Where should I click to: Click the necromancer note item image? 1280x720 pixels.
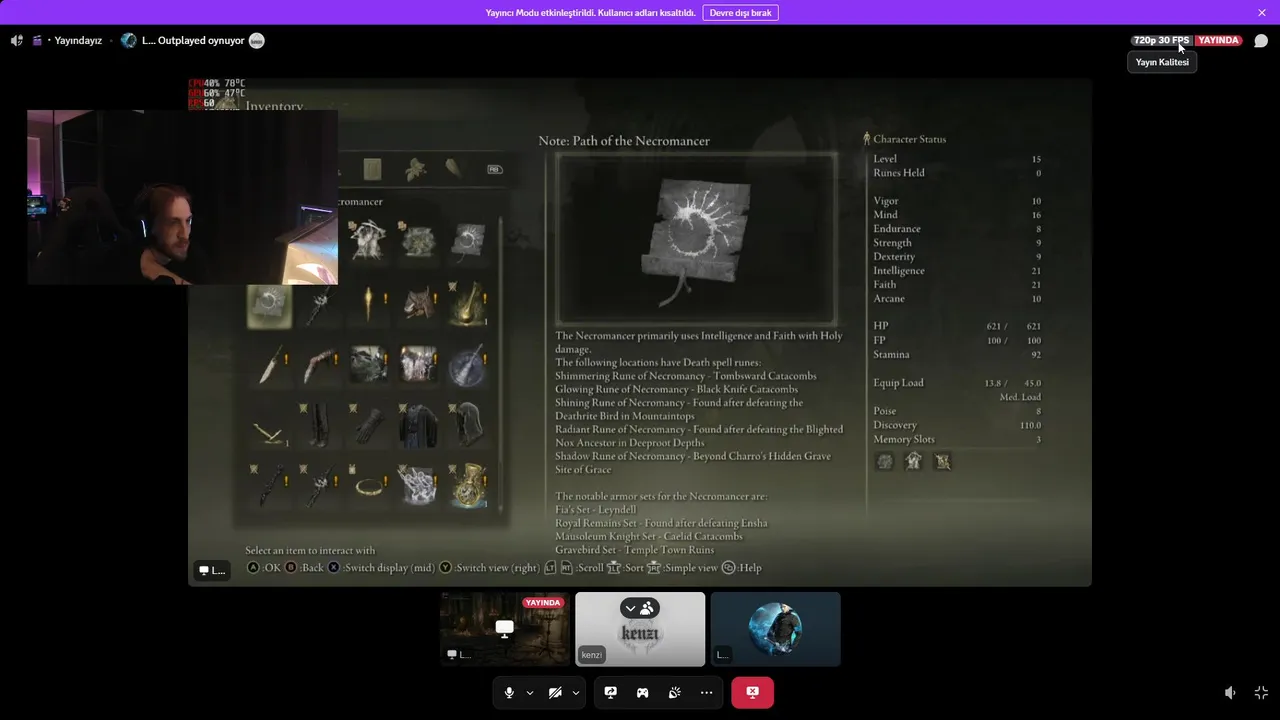[x=696, y=238]
